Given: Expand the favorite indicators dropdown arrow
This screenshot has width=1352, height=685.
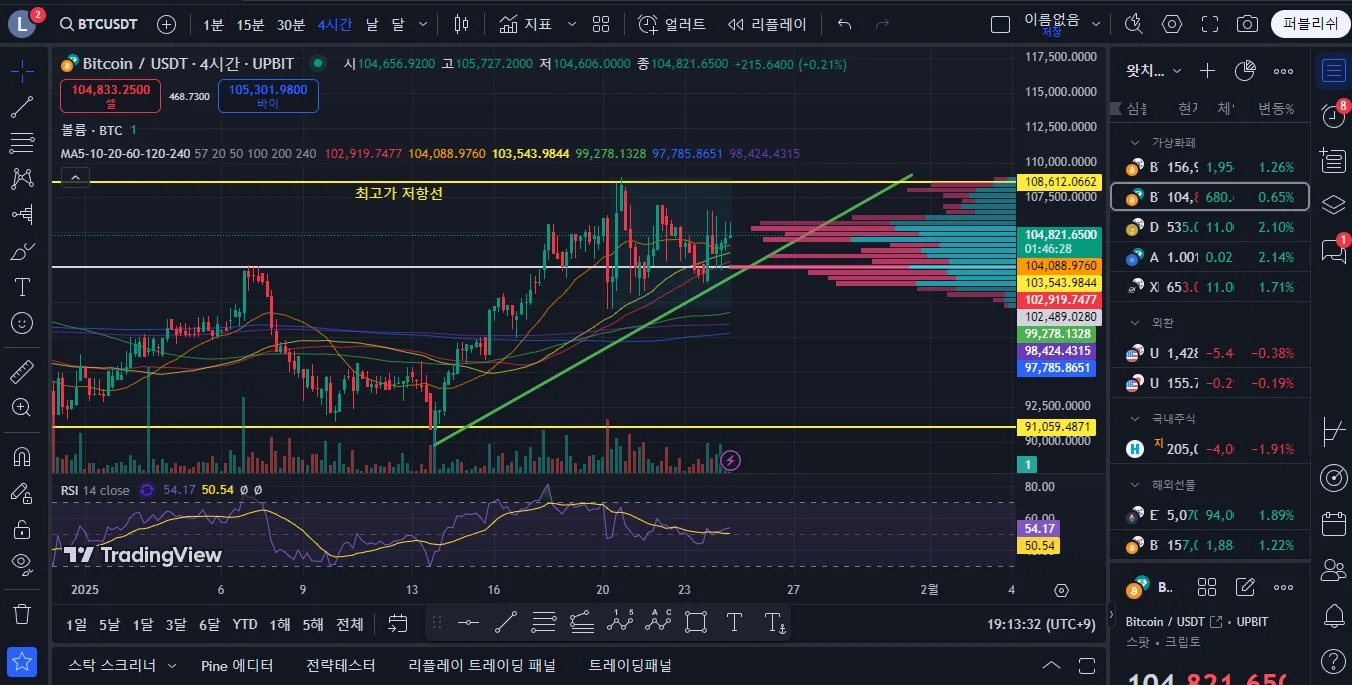Looking at the screenshot, I should point(571,24).
